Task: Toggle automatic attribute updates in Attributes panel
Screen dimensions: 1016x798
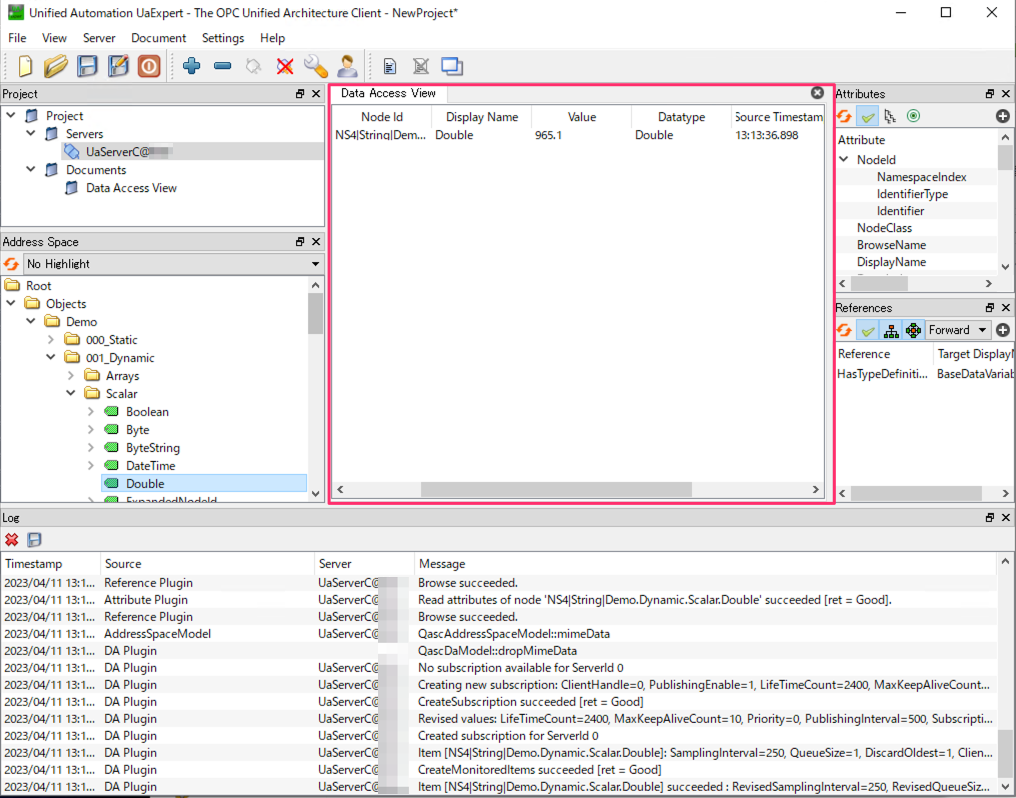Action: point(867,116)
